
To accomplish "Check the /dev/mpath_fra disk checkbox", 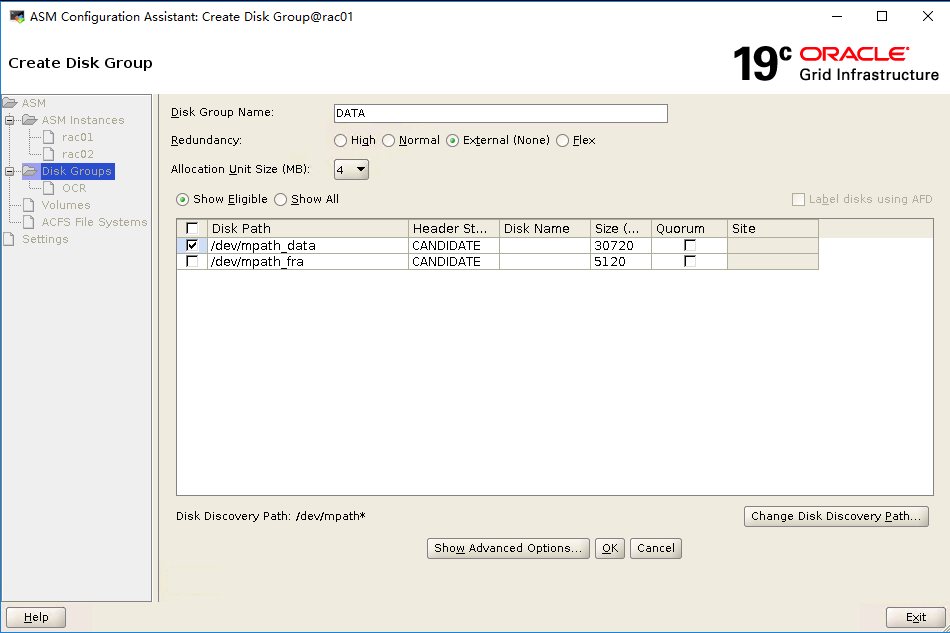I will click(192, 262).
